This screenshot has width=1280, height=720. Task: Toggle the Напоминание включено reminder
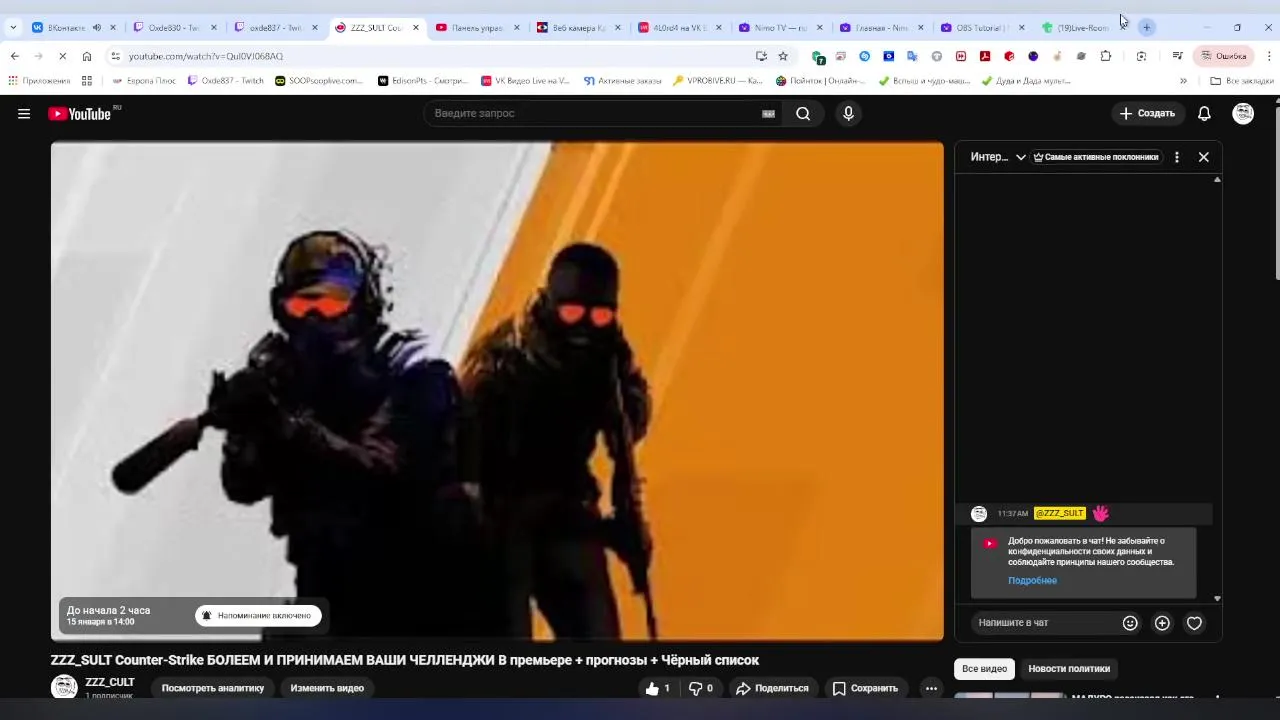[258, 615]
